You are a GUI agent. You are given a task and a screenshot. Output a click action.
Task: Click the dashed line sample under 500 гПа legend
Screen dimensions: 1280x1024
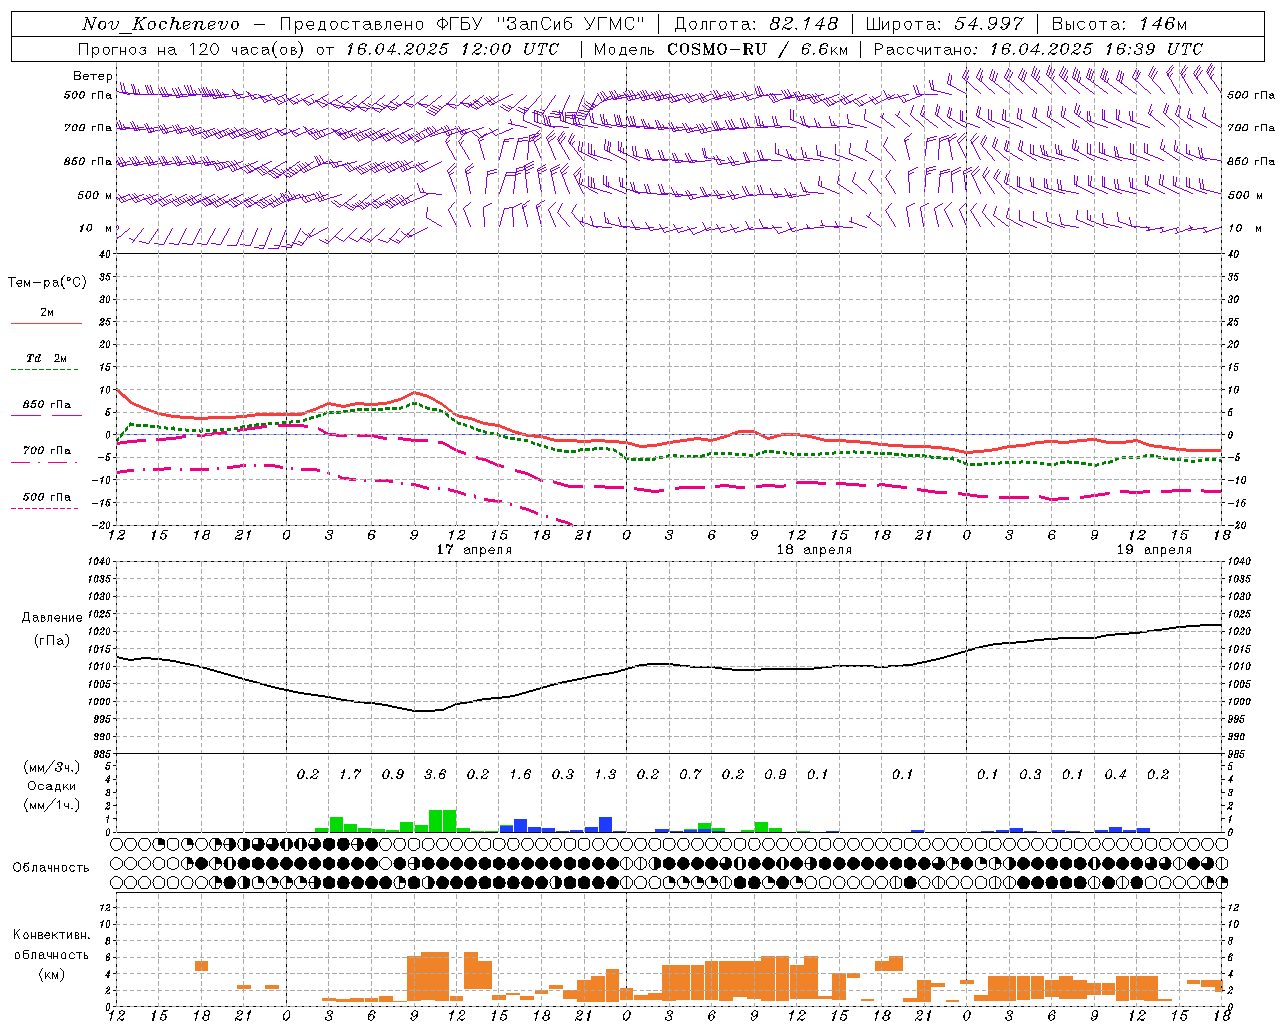46,509
